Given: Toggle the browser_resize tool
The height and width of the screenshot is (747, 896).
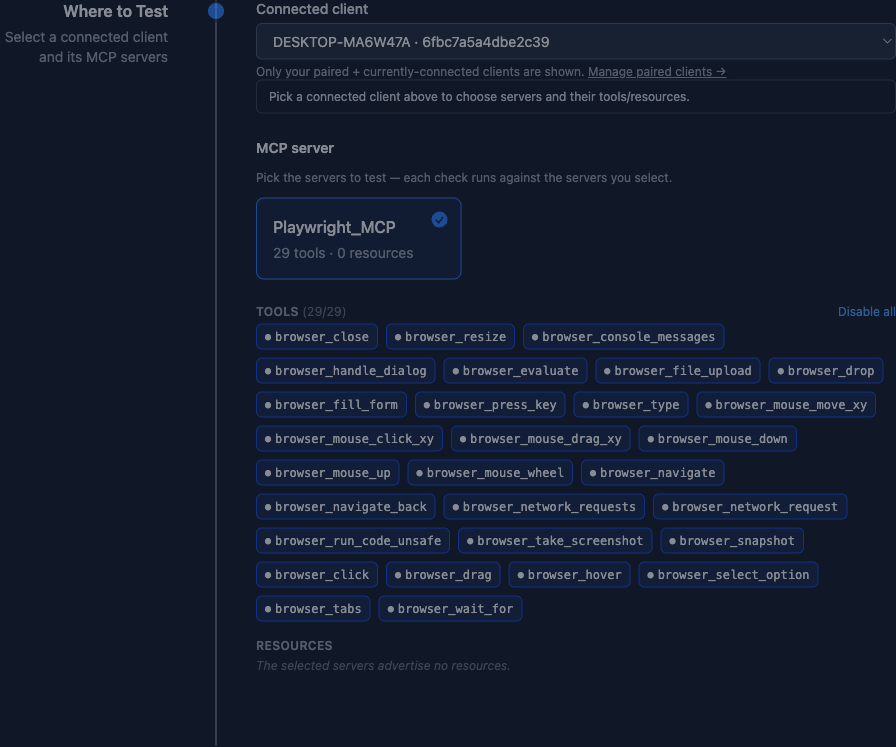Looking at the screenshot, I should 450,337.
